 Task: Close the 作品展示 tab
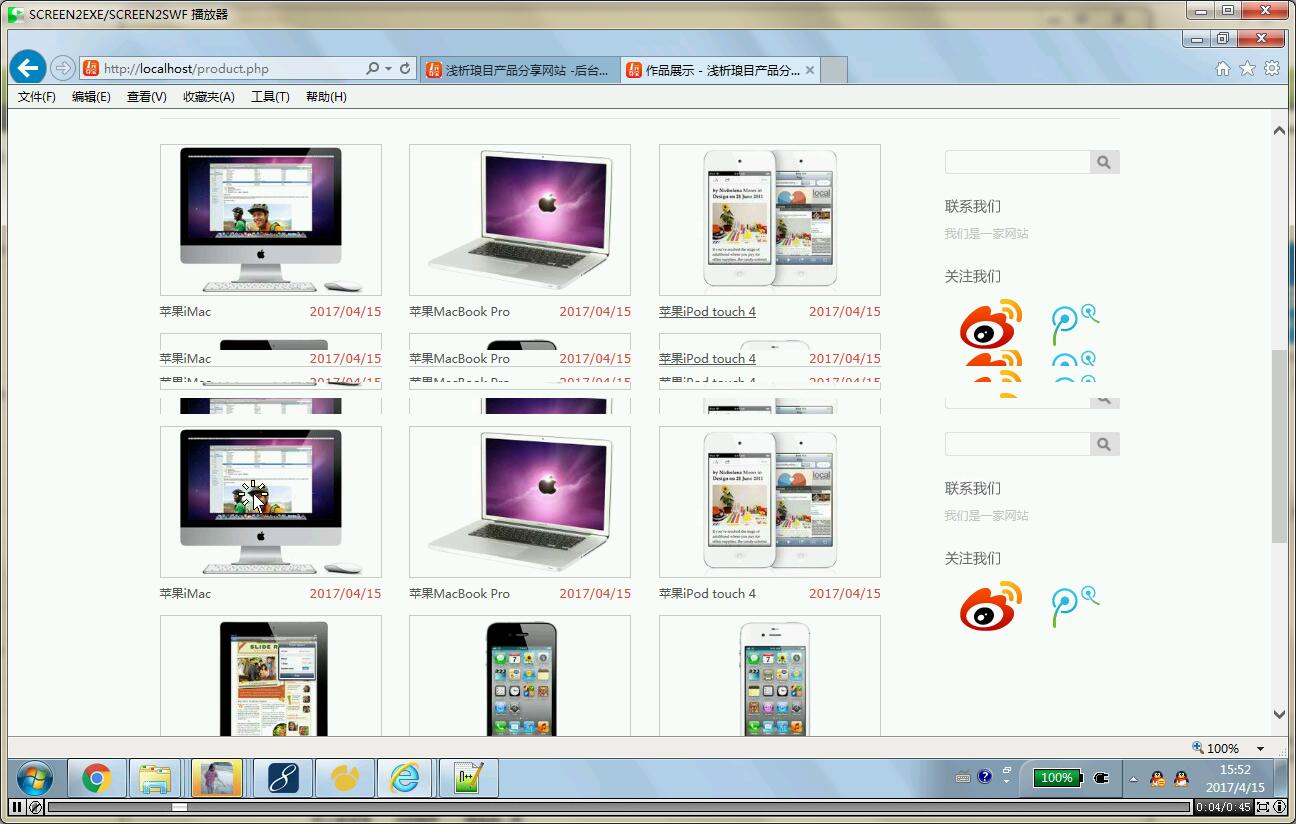pyautogui.click(x=809, y=70)
